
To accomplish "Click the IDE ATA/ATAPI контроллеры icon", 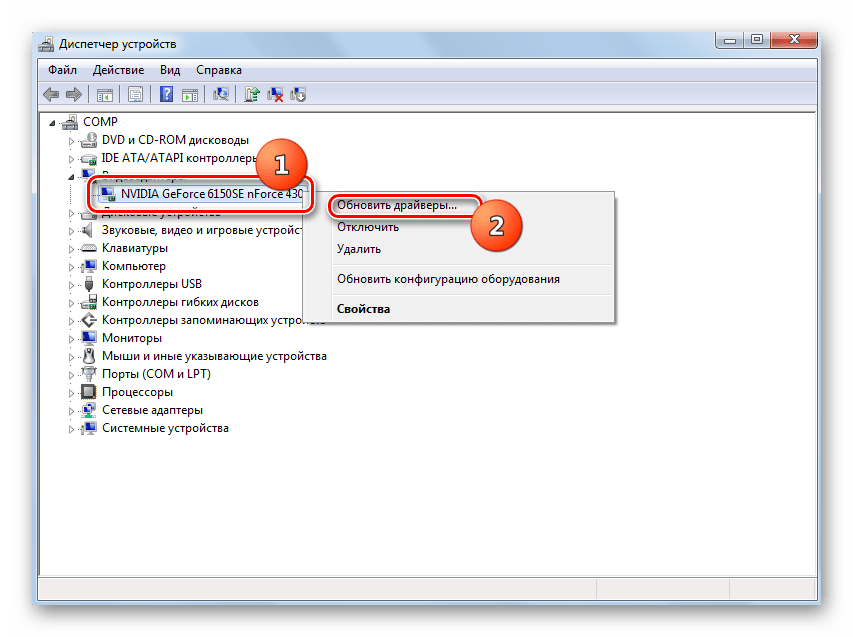I will (88, 158).
